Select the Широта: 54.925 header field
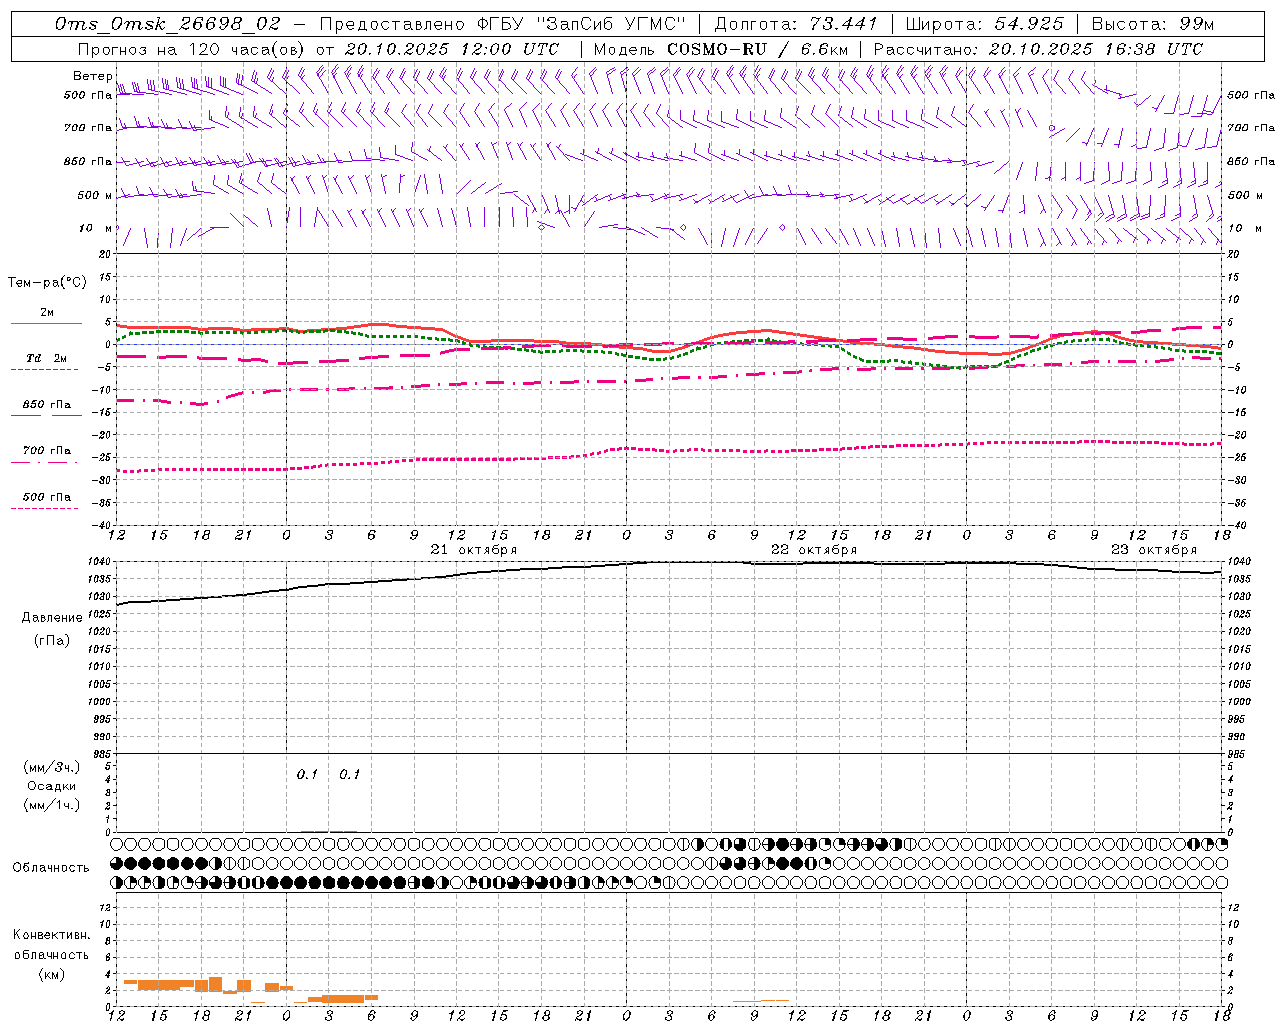Image resolution: width=1280 pixels, height=1024 pixels. click(x=984, y=24)
